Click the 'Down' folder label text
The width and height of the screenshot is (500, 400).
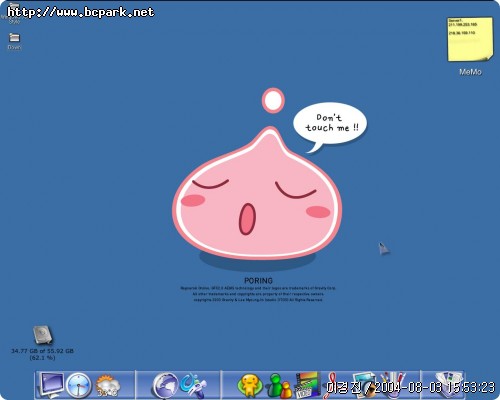pos(14,47)
